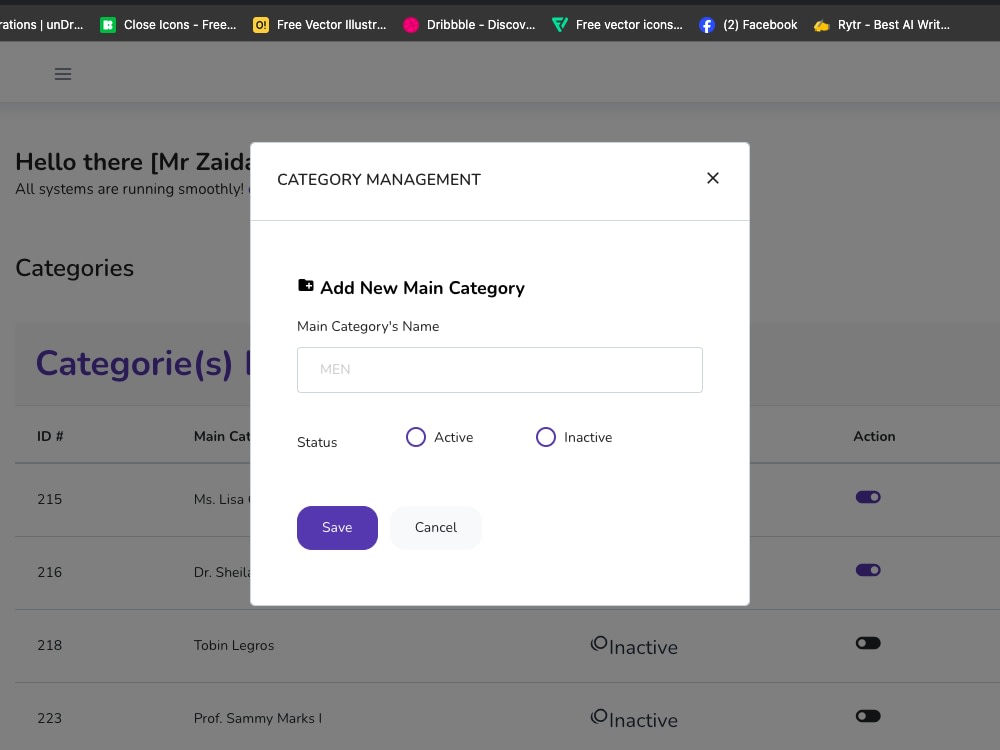
Task: Open the Rytr Best AI Writer bookmark
Action: pos(882,25)
